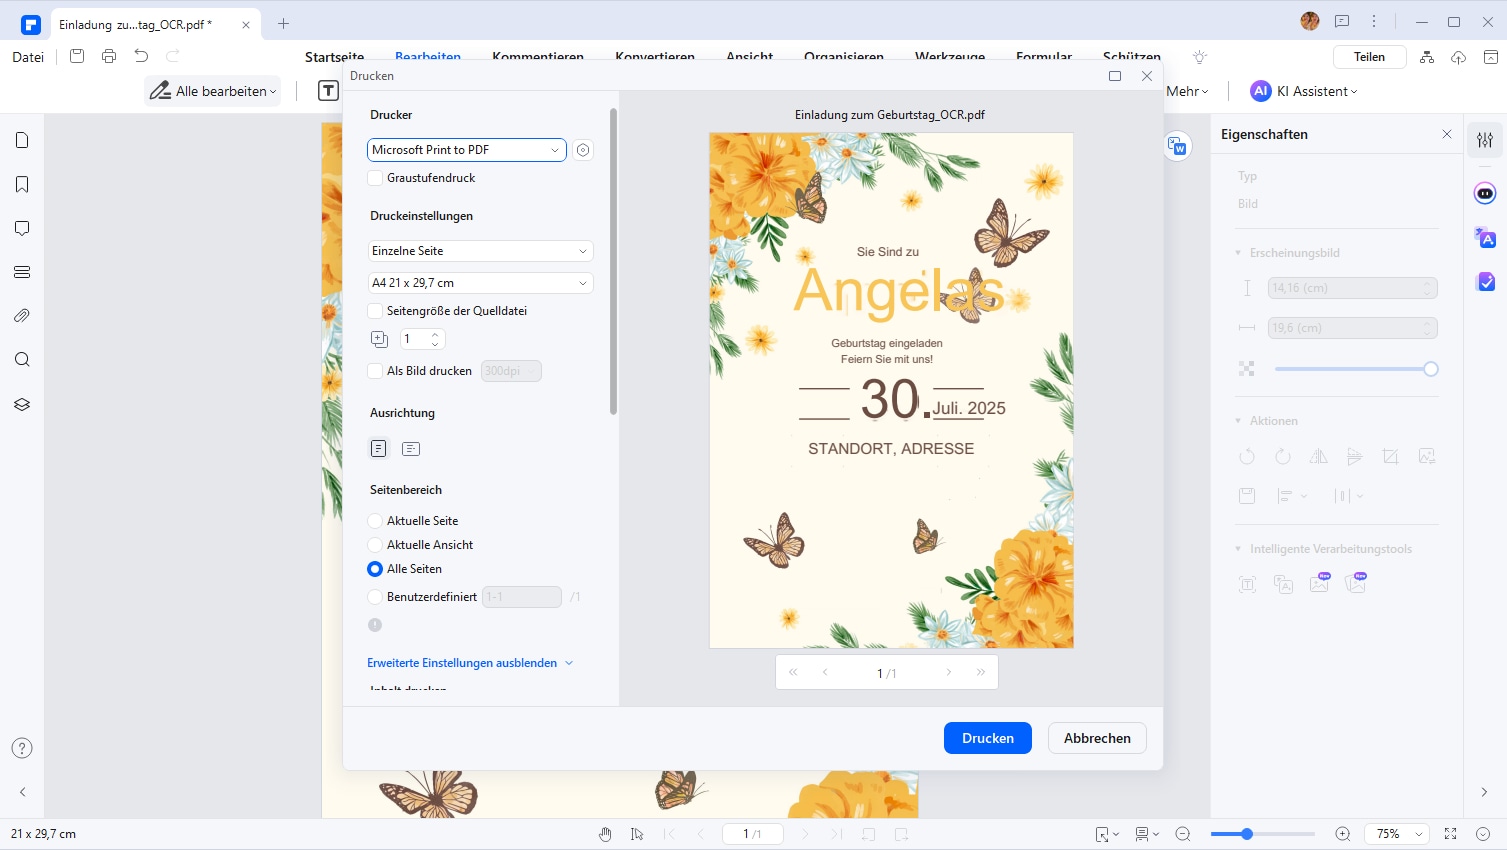1507x850 pixels.
Task: Collapse the Aktionen section
Action: pyautogui.click(x=1238, y=421)
